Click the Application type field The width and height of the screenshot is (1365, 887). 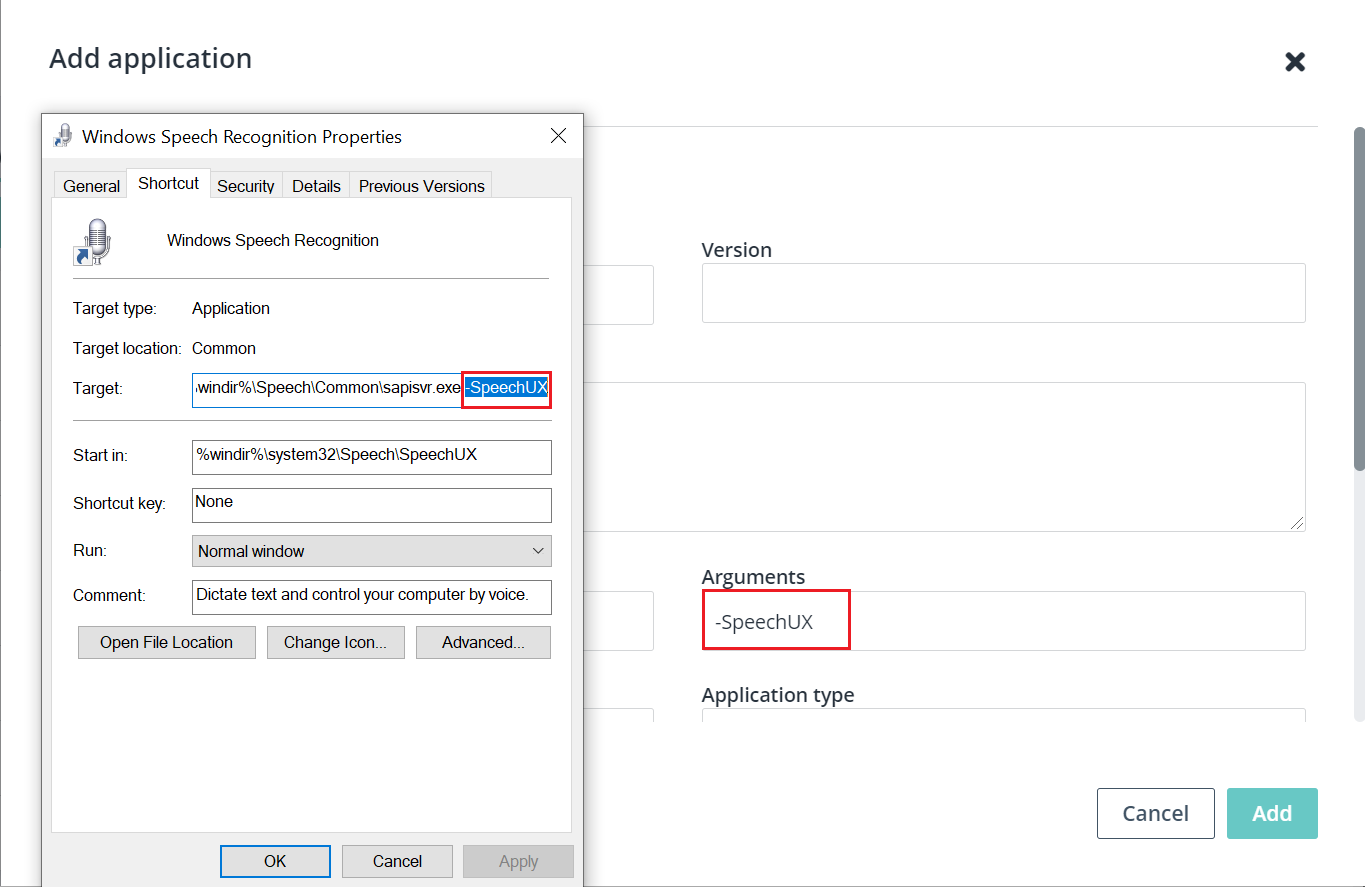pyautogui.click(x=1003, y=716)
